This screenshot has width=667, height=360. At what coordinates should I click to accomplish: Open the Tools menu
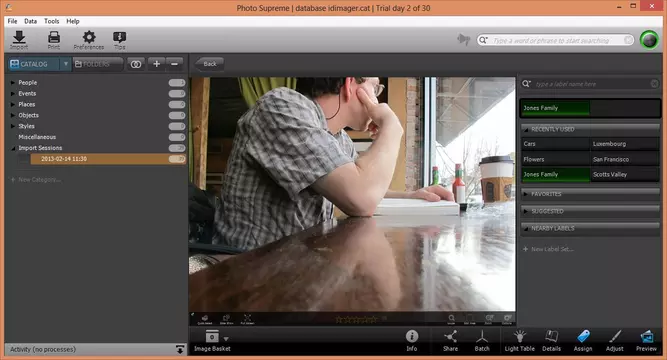pos(51,21)
